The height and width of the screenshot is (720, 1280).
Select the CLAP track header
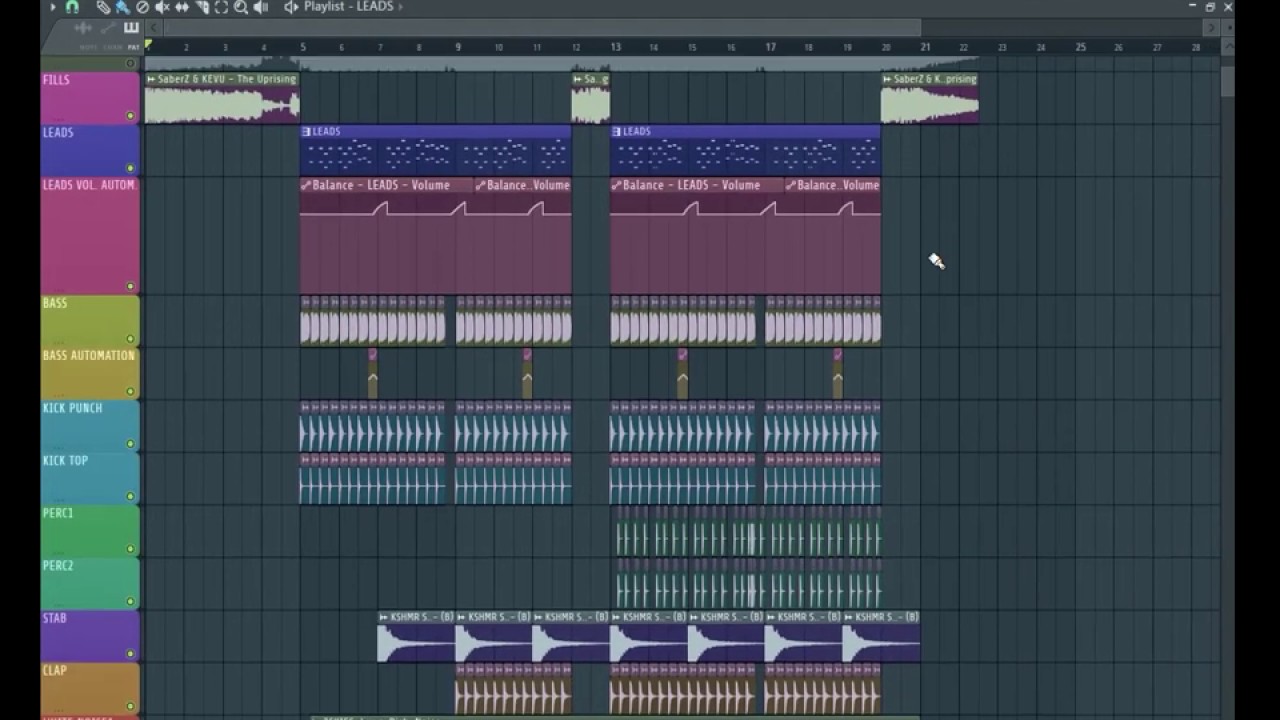[x=90, y=688]
